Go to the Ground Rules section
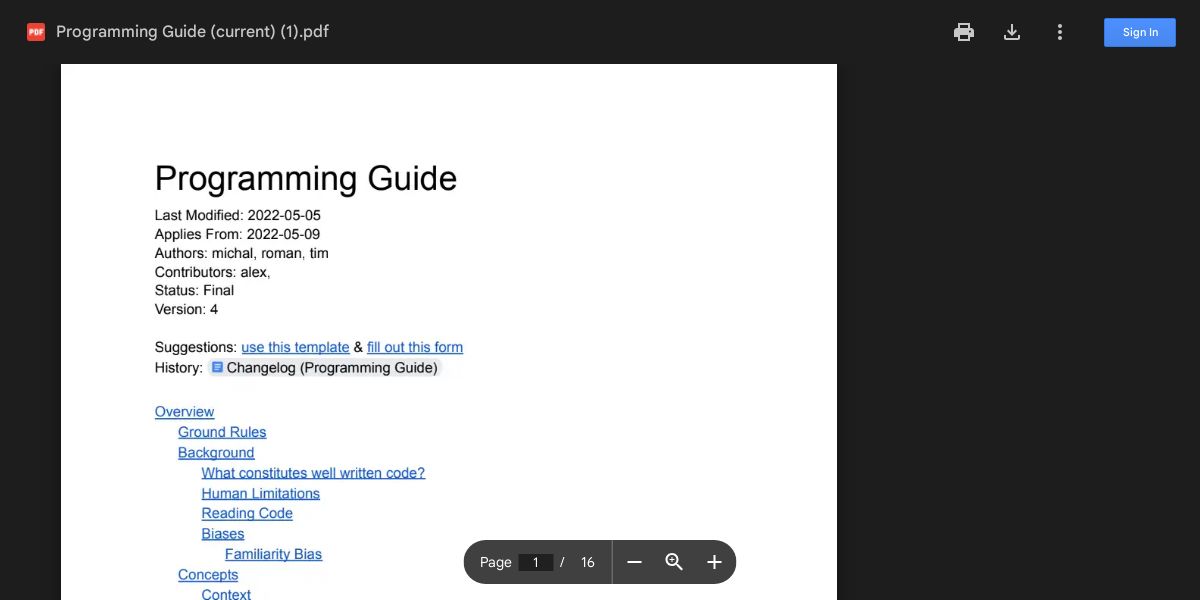 click(222, 432)
